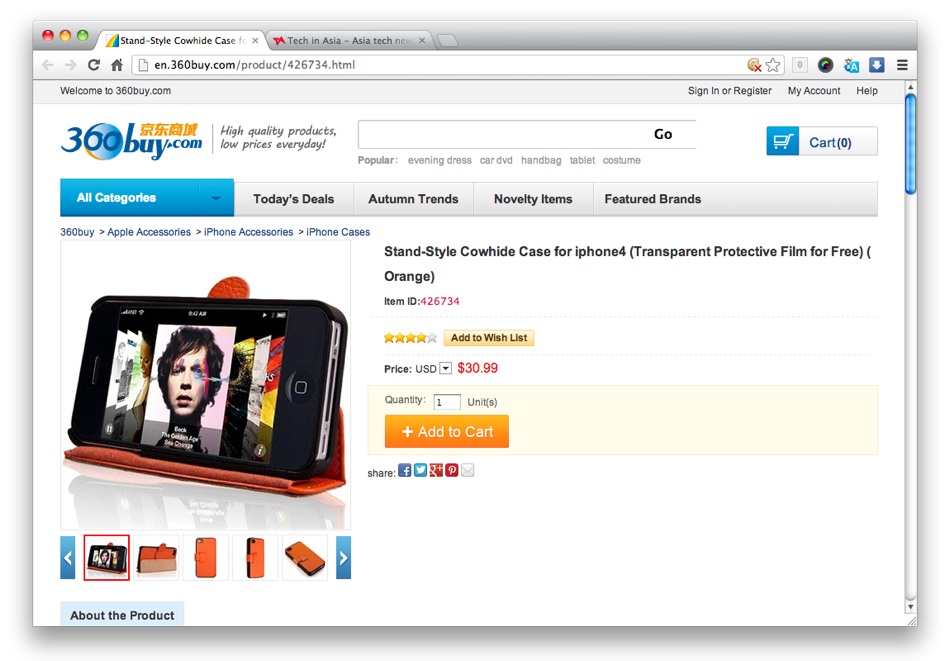
Task: Click the Add to Wish List button
Action: (489, 338)
